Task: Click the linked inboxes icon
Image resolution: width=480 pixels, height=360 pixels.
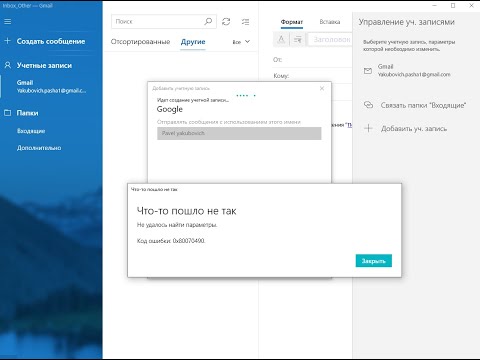Action: click(368, 105)
